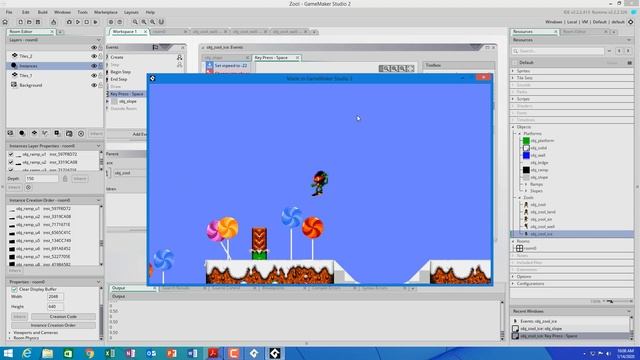Screen dimensions: 640x360
Task: Toggle visibility of Tiles_1 layer
Action: (94, 76)
